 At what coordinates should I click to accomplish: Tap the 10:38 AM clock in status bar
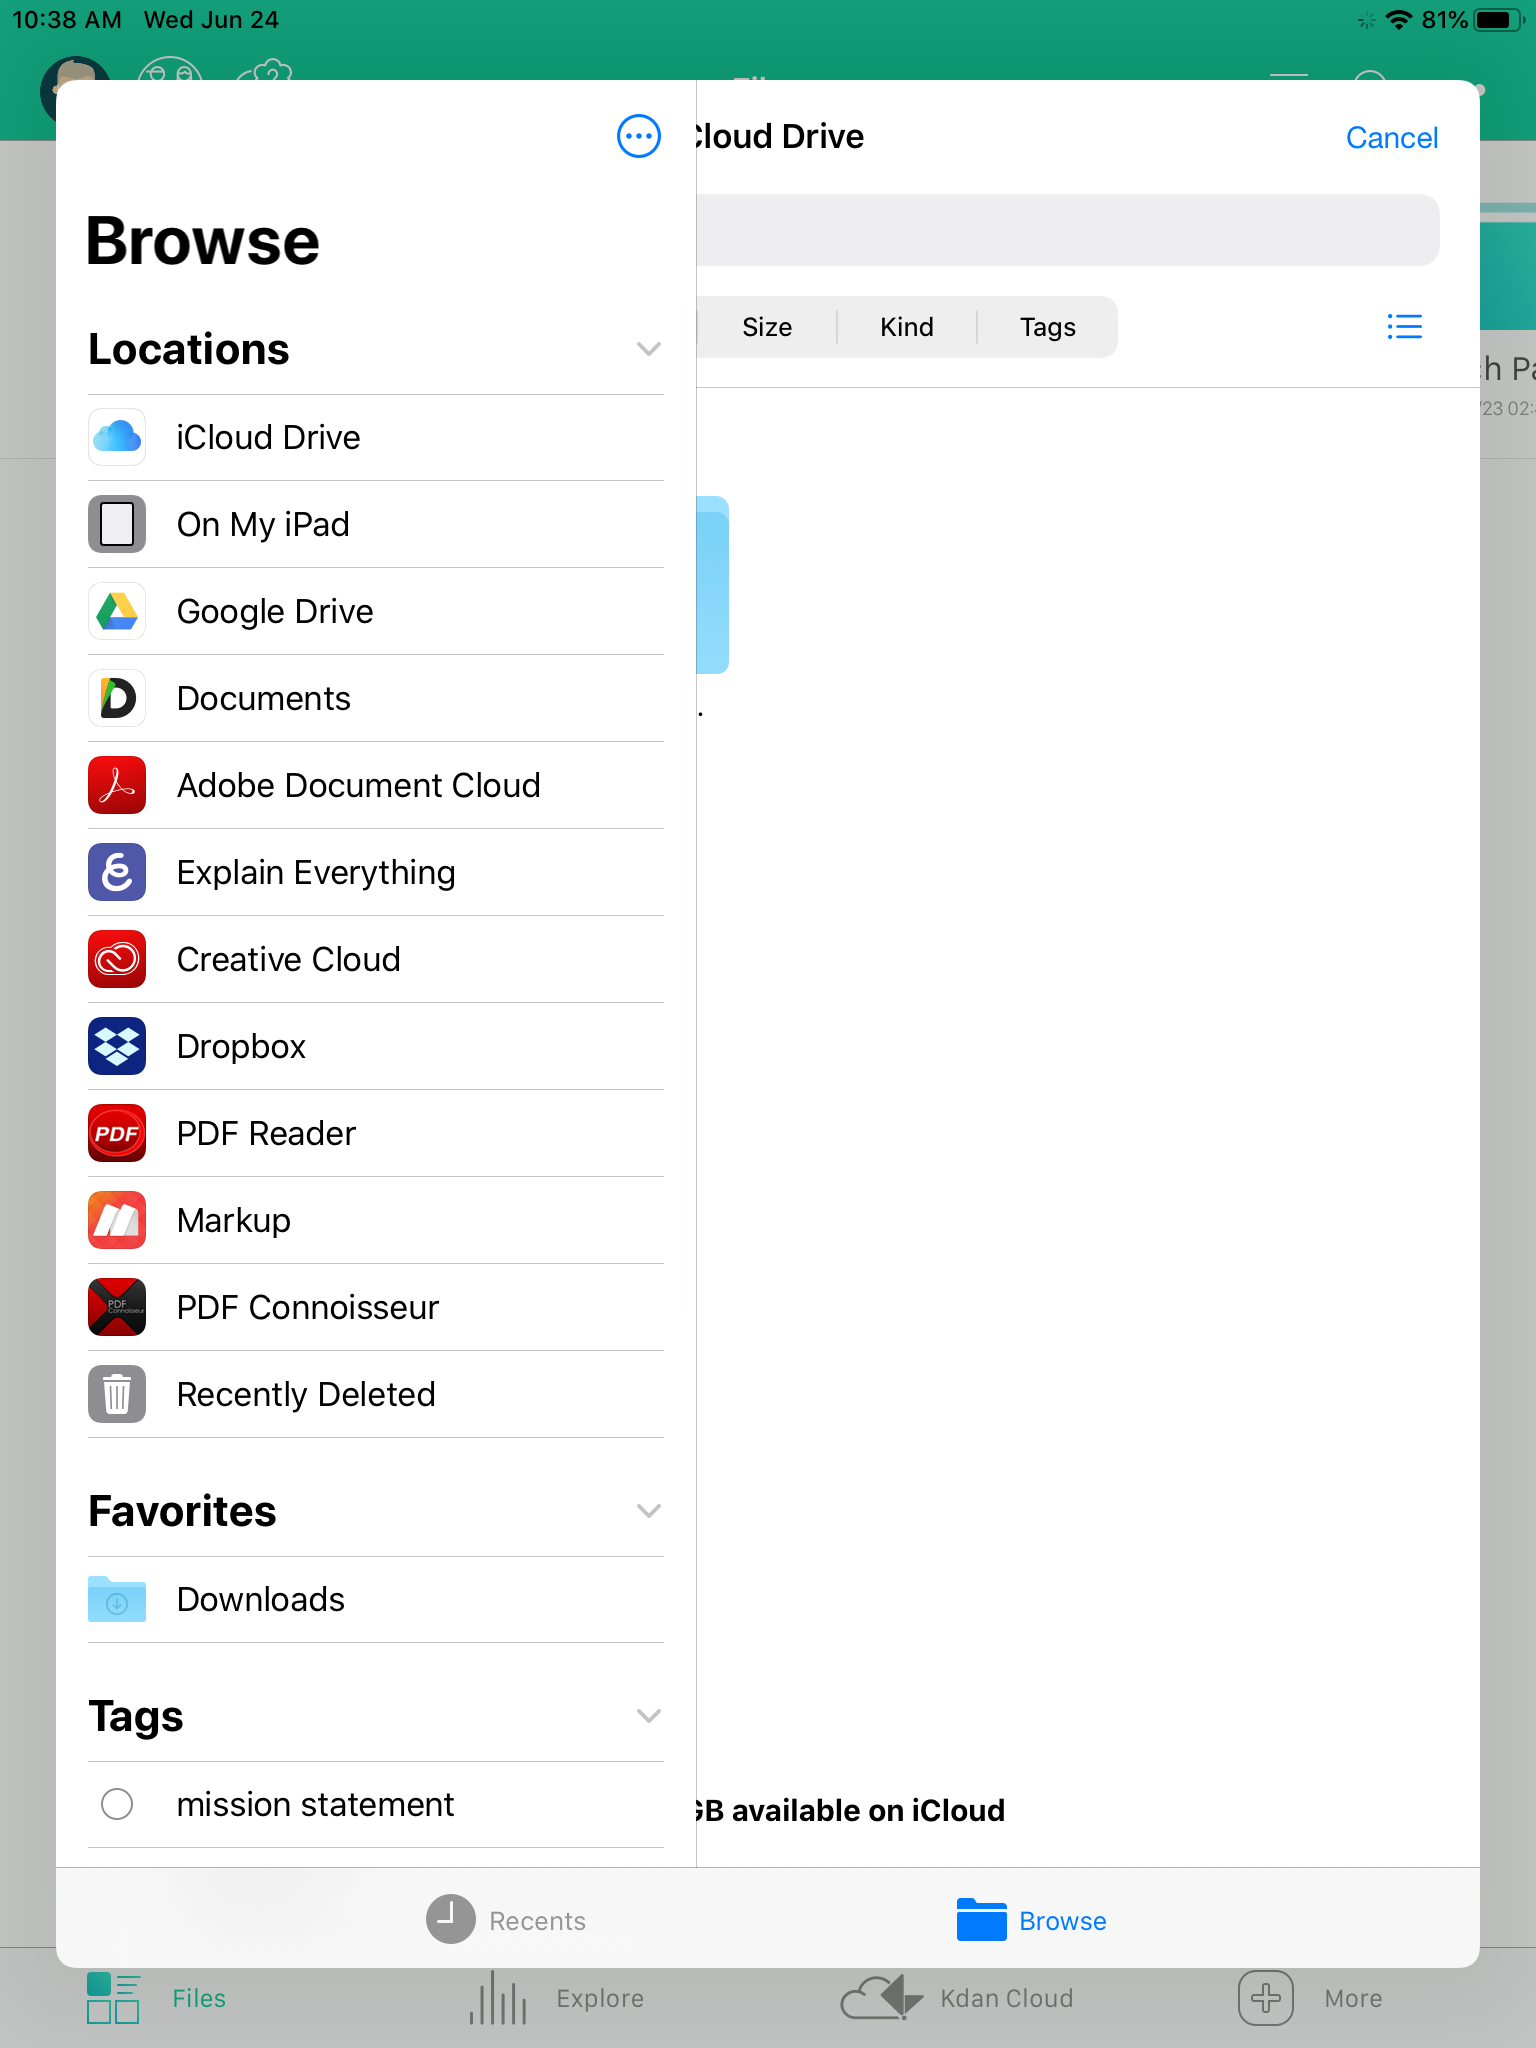(67, 20)
